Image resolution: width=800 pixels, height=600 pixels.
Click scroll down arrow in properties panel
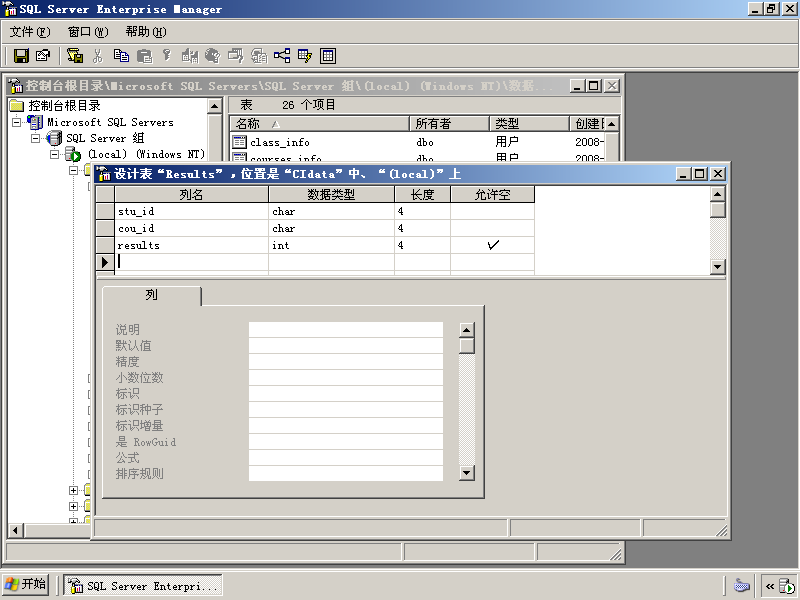coord(467,473)
